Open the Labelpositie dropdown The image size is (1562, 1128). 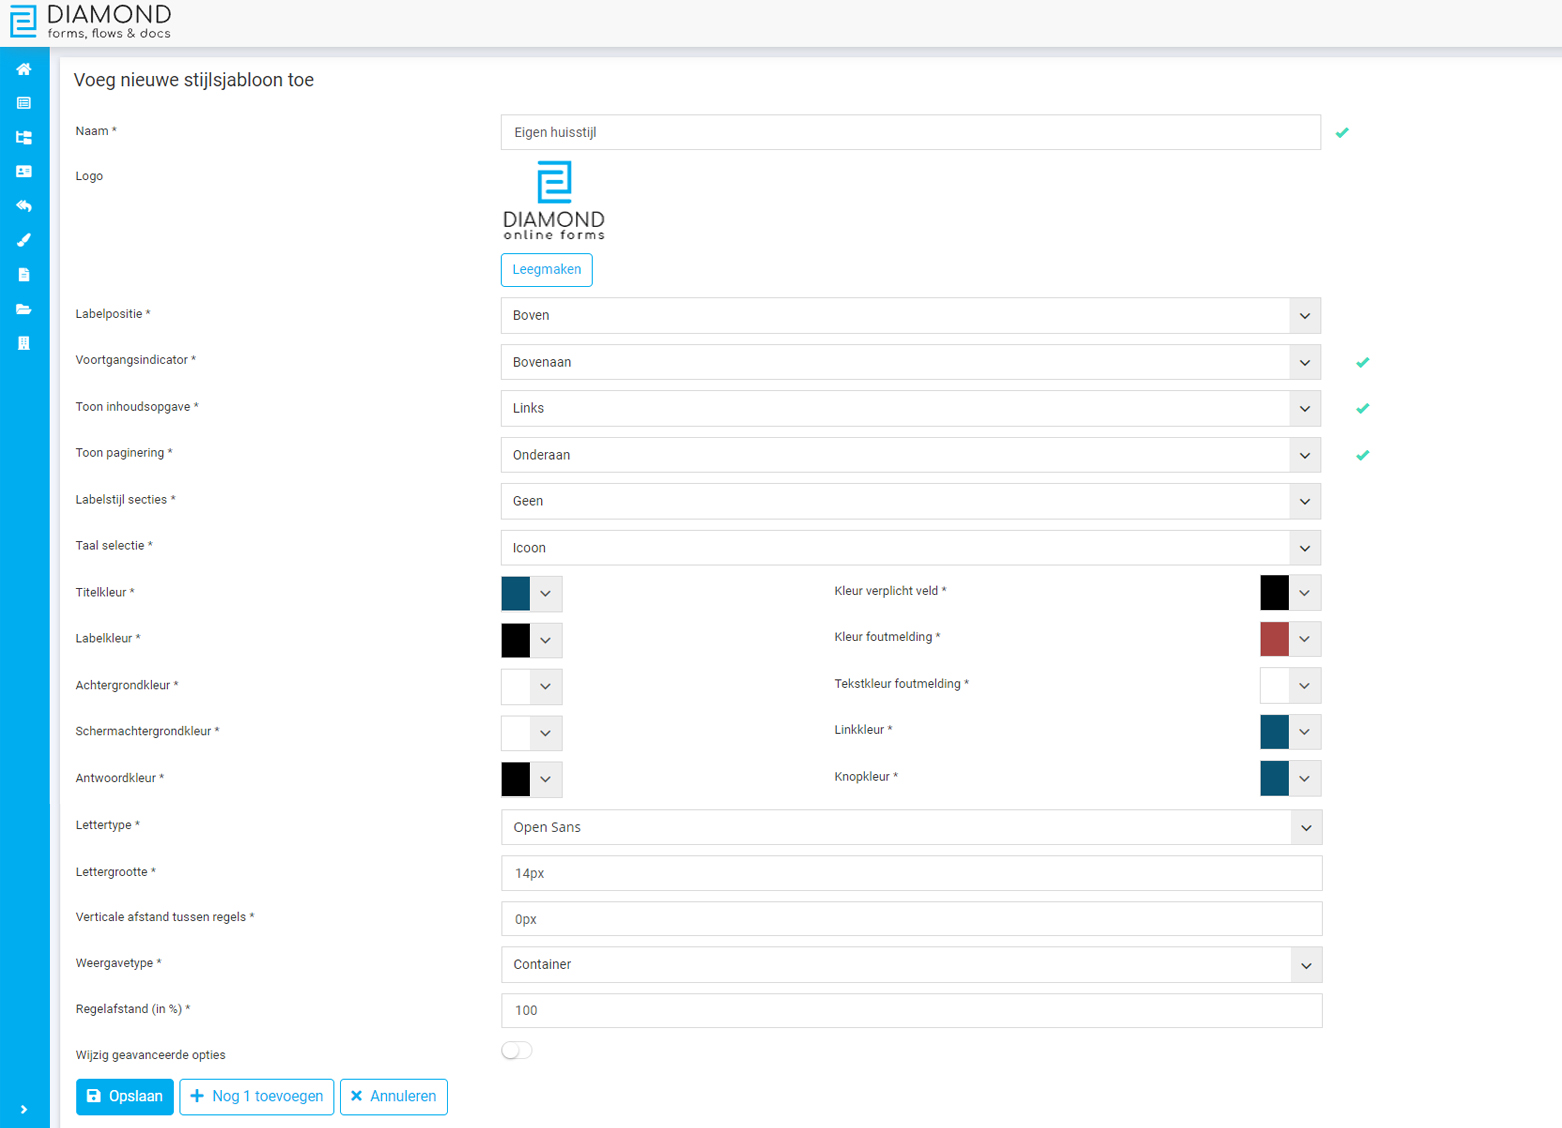point(910,315)
